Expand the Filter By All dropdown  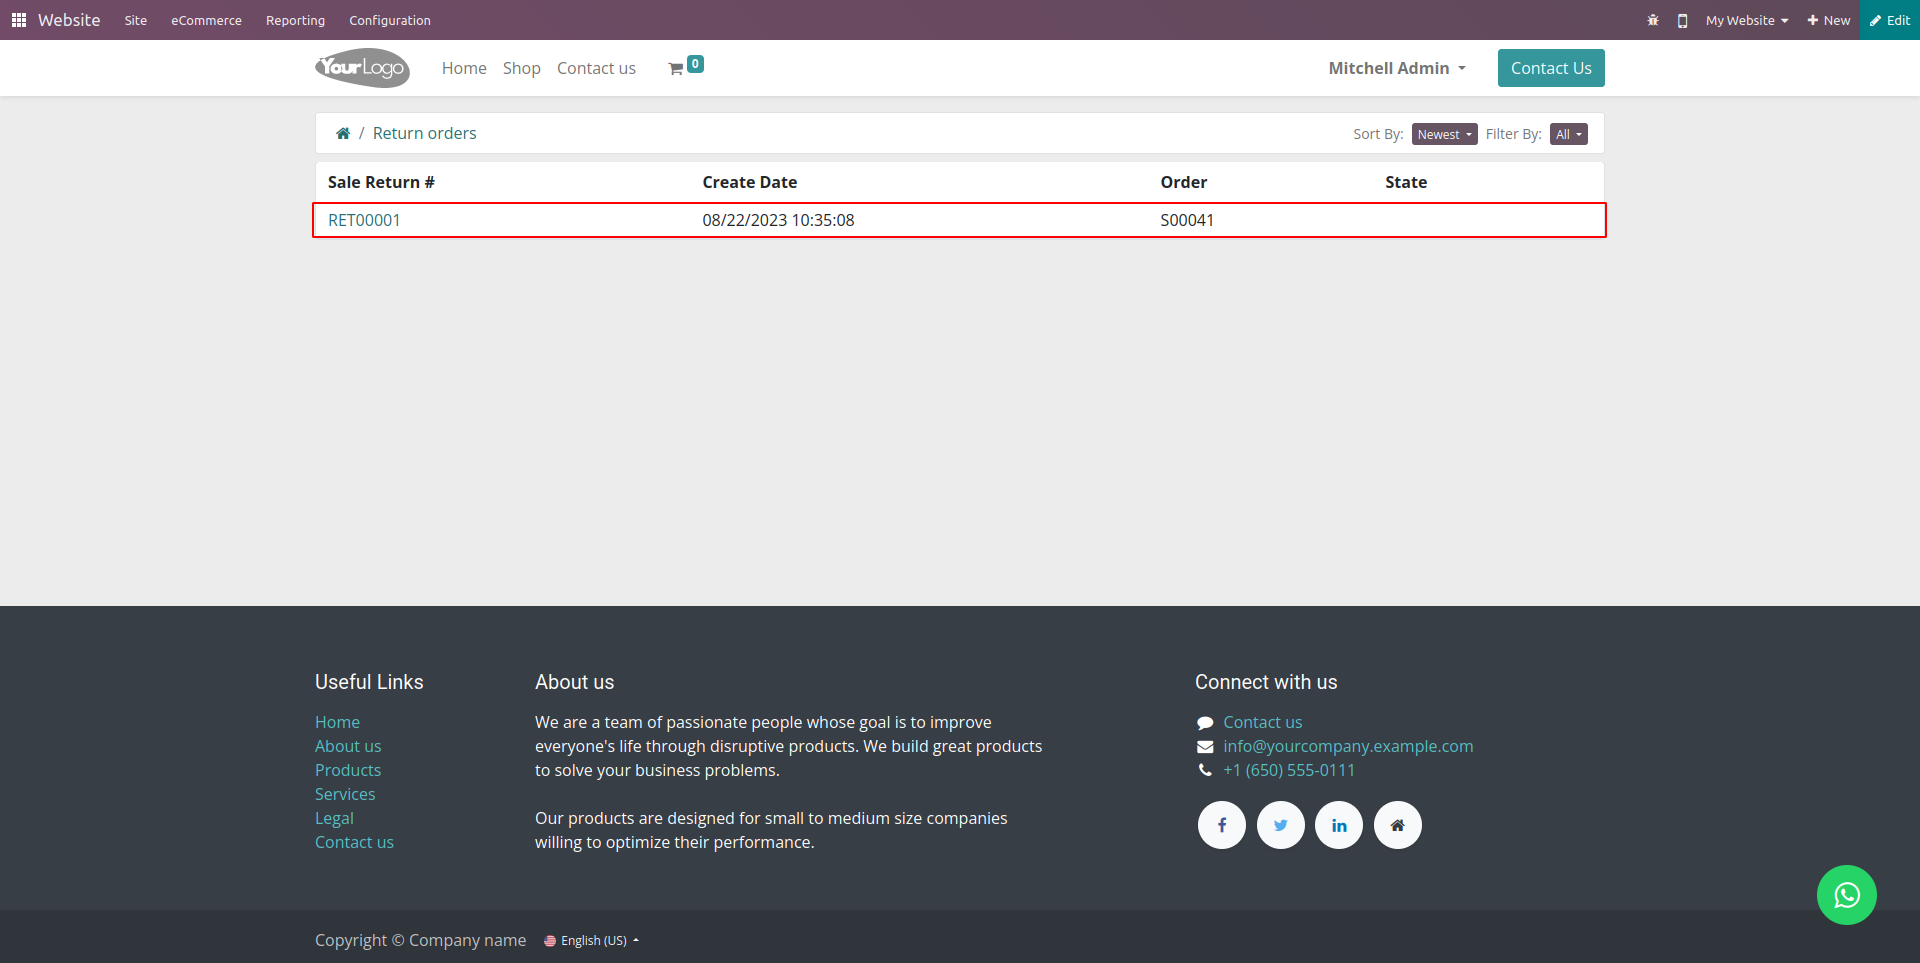click(x=1569, y=134)
